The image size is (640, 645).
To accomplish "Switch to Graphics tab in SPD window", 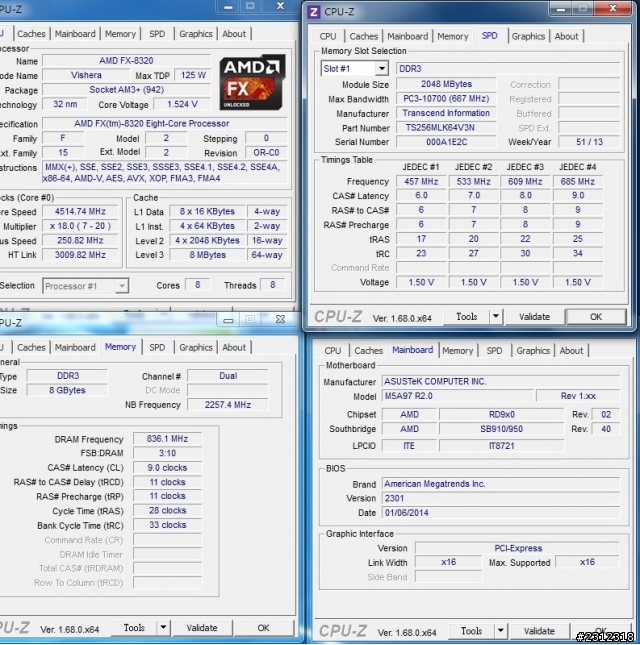I will 528,36.
